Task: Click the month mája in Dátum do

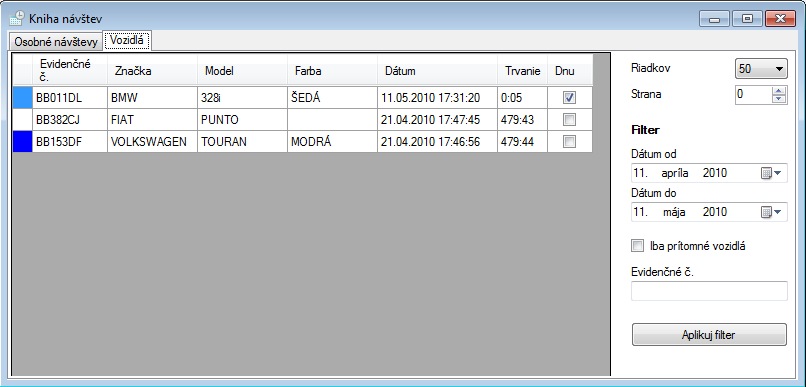Action: coord(673,212)
